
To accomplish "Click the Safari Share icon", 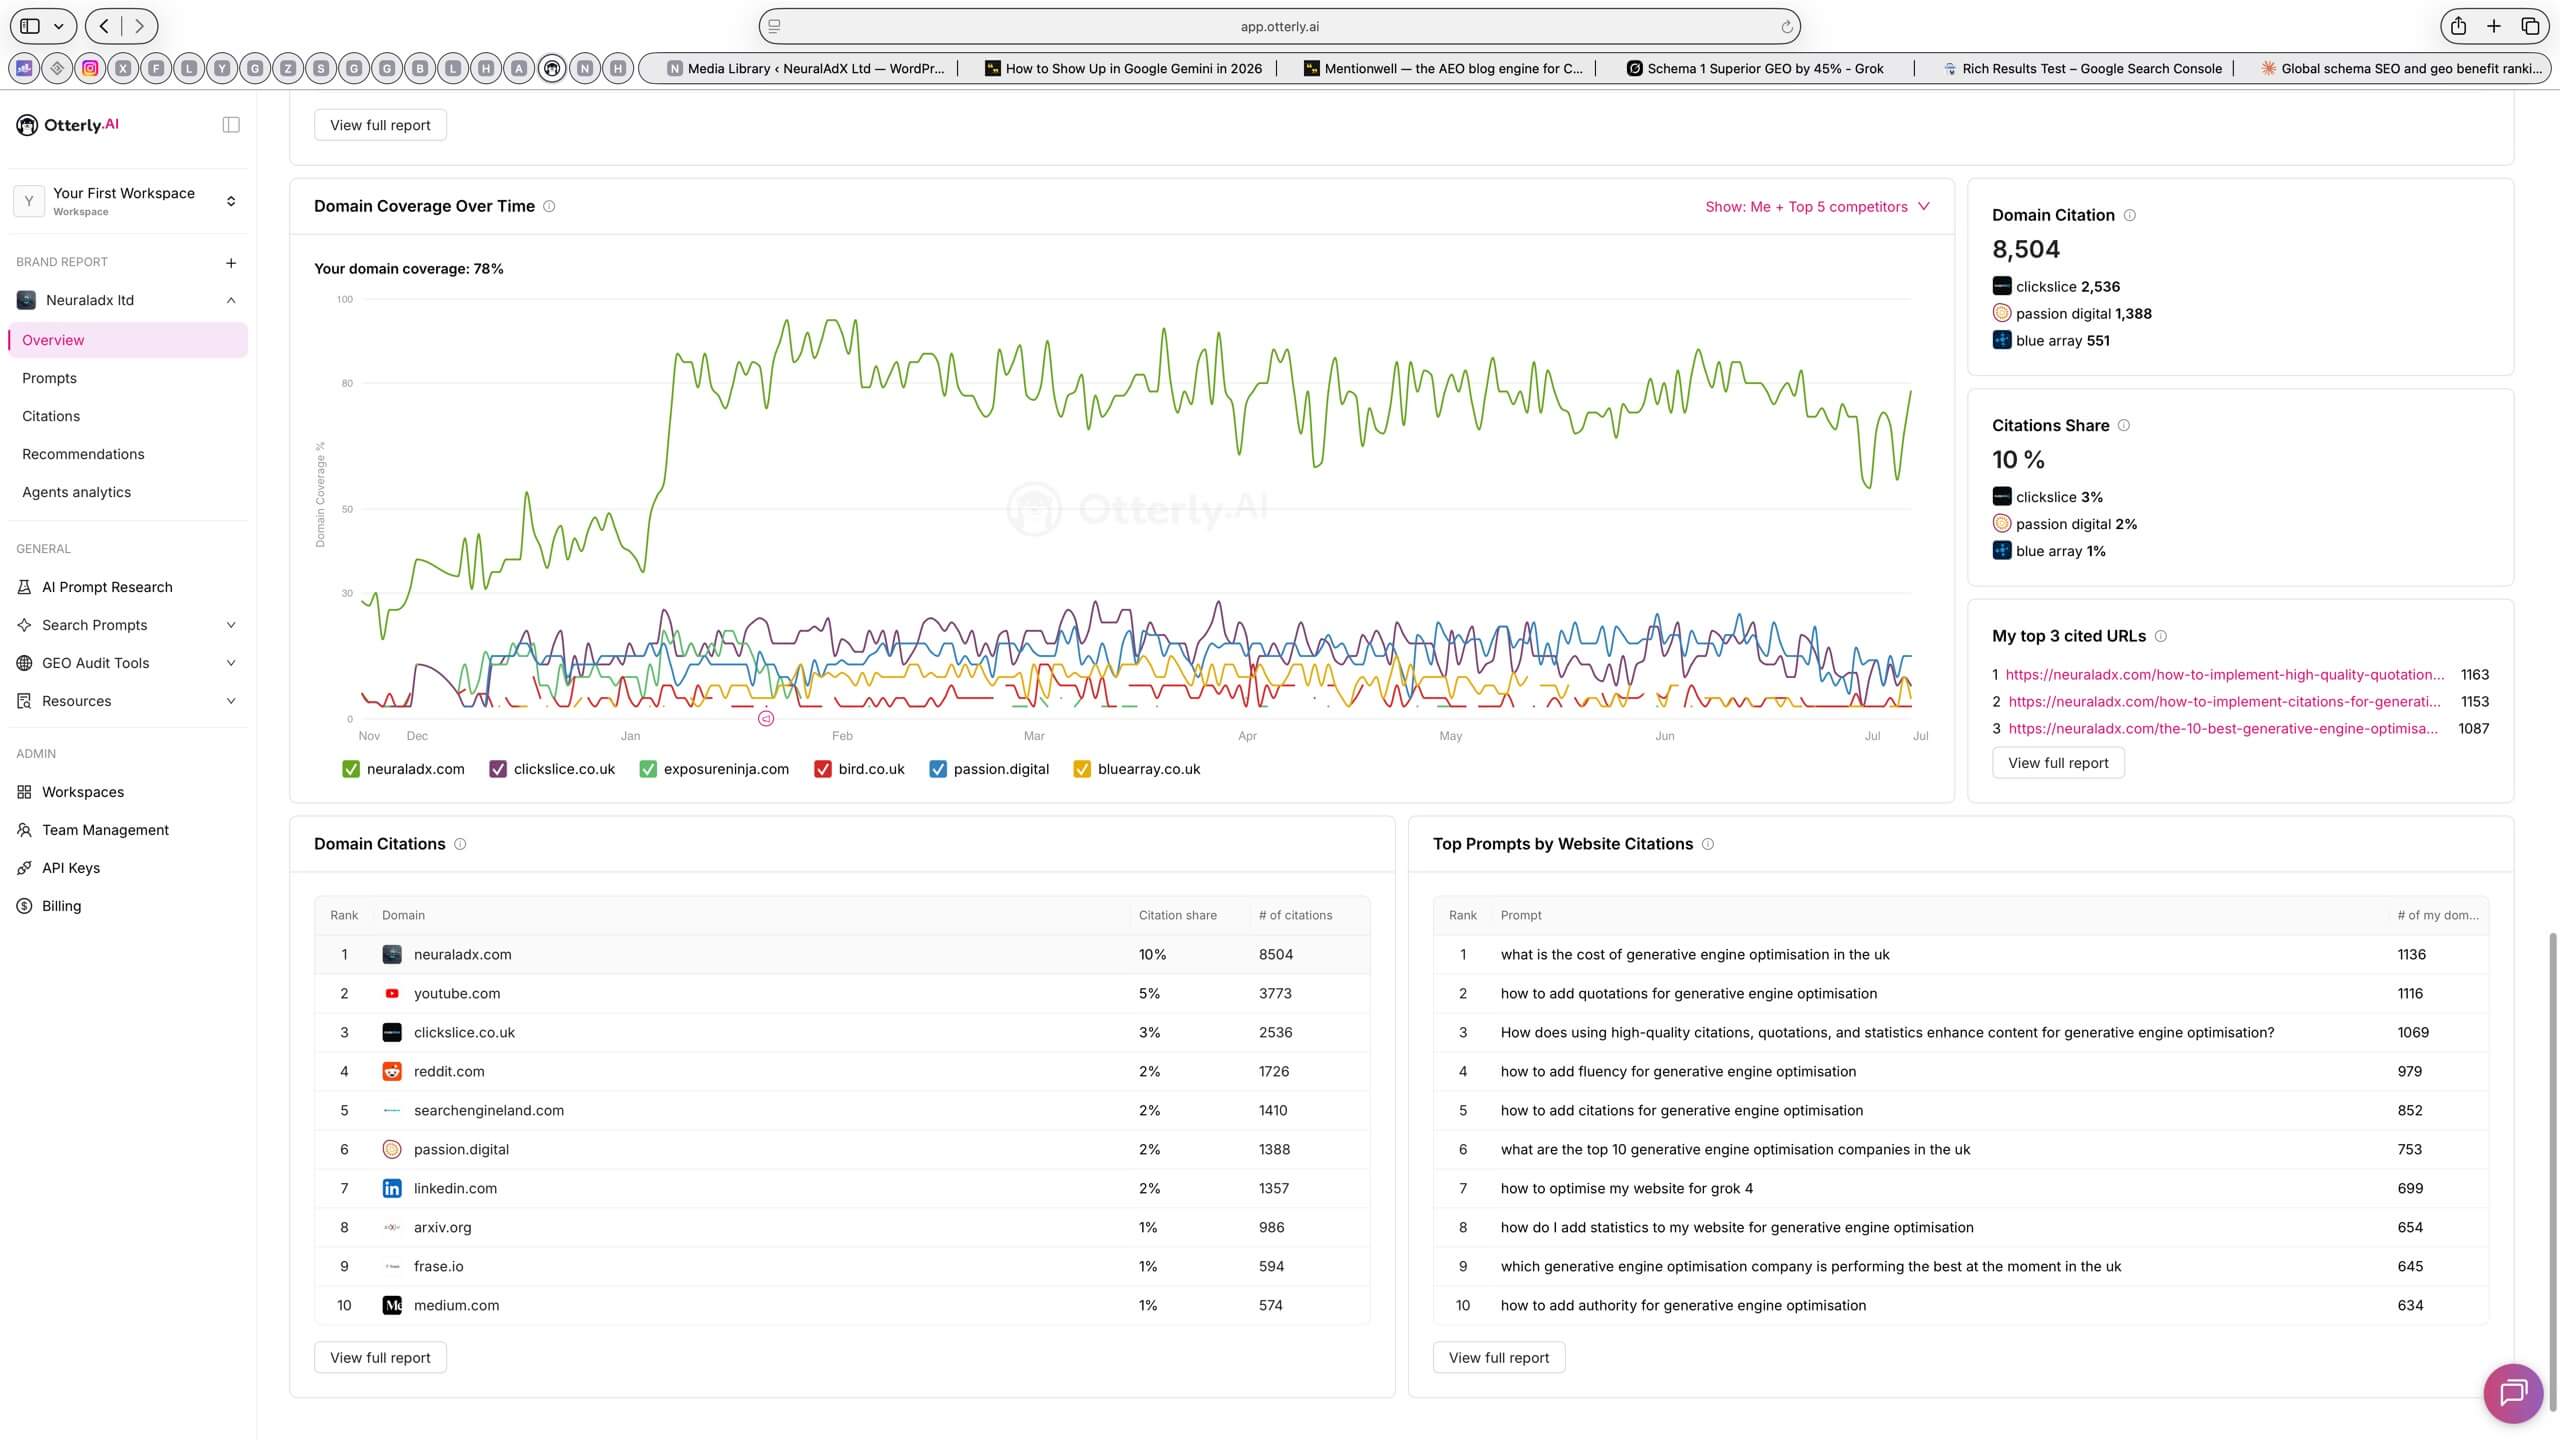I will pyautogui.click(x=2458, y=26).
